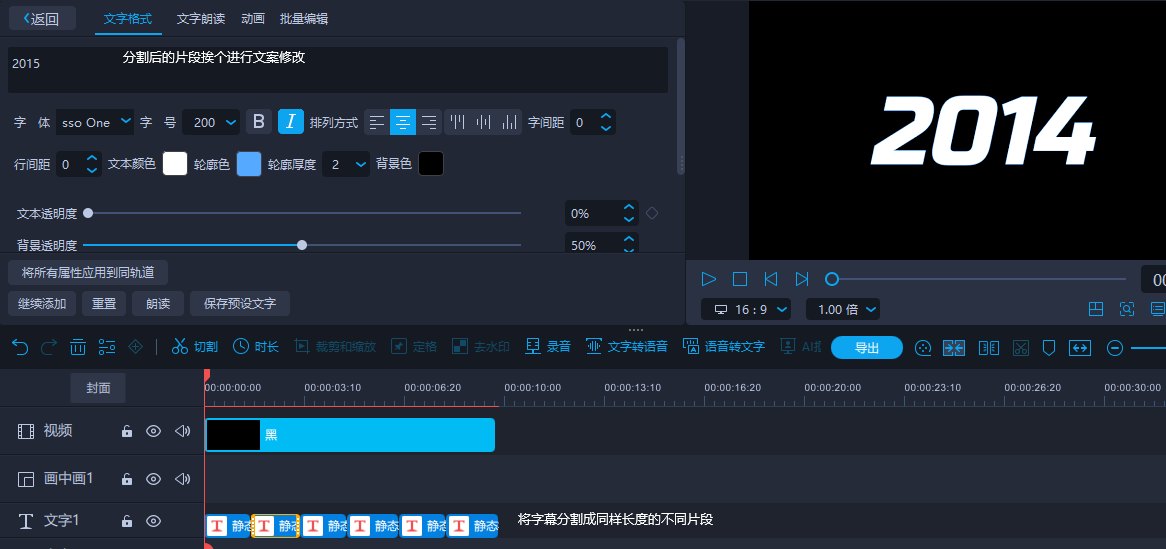Viewport: 1166px width, 549px height.
Task: Open 语音转文字 speech-to-text tool
Action: click(724, 346)
